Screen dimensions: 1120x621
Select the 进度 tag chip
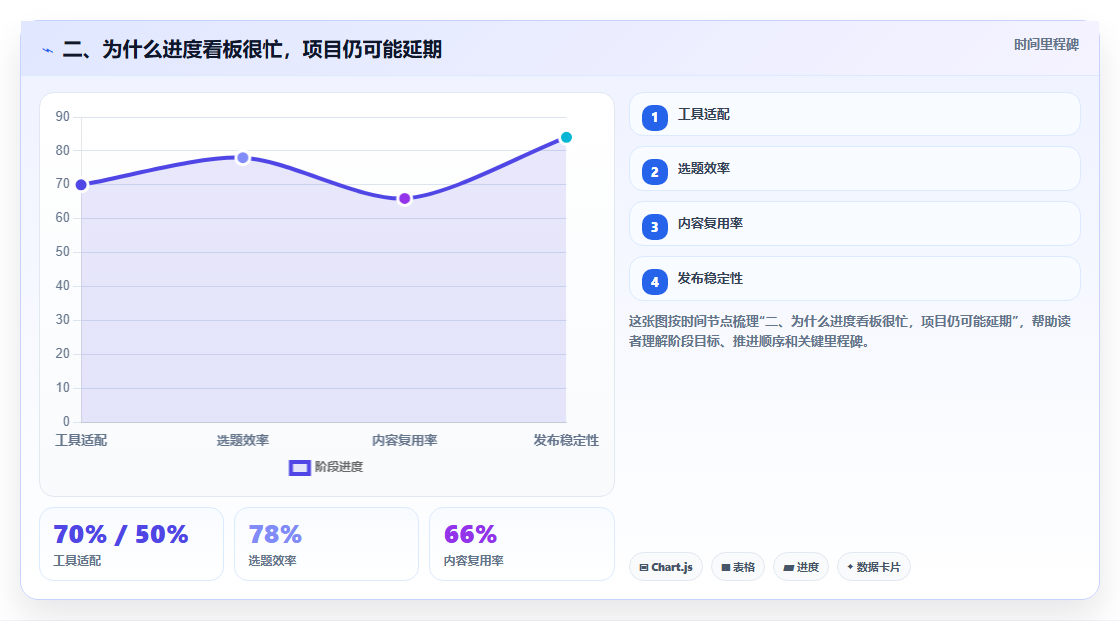[801, 567]
